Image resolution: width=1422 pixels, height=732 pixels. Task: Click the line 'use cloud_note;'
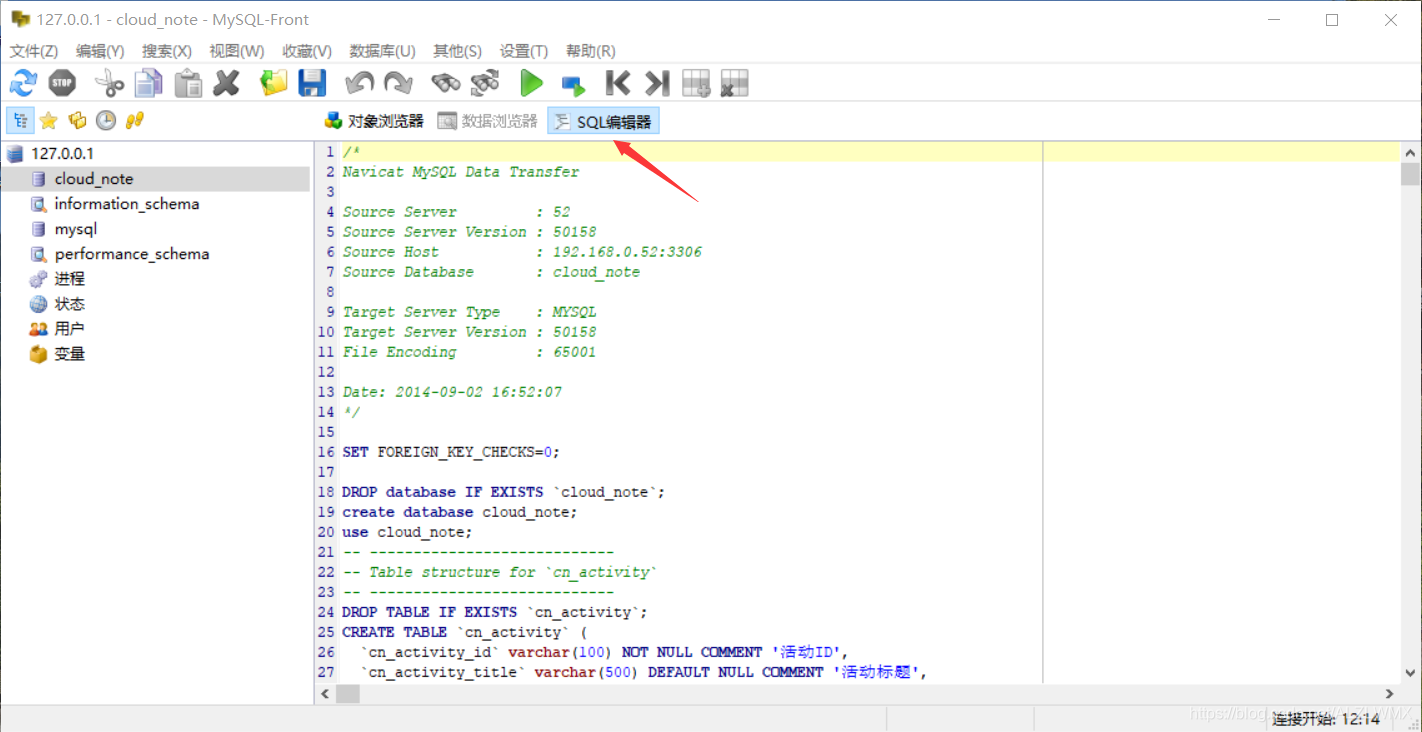[x=407, y=532]
